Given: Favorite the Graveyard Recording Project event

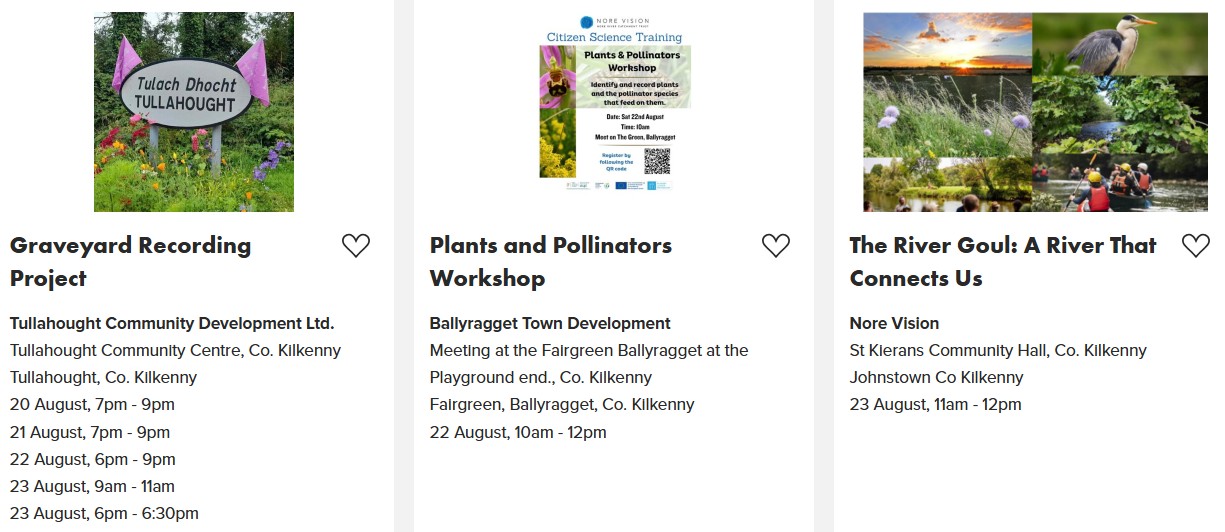Looking at the screenshot, I should tap(356, 246).
